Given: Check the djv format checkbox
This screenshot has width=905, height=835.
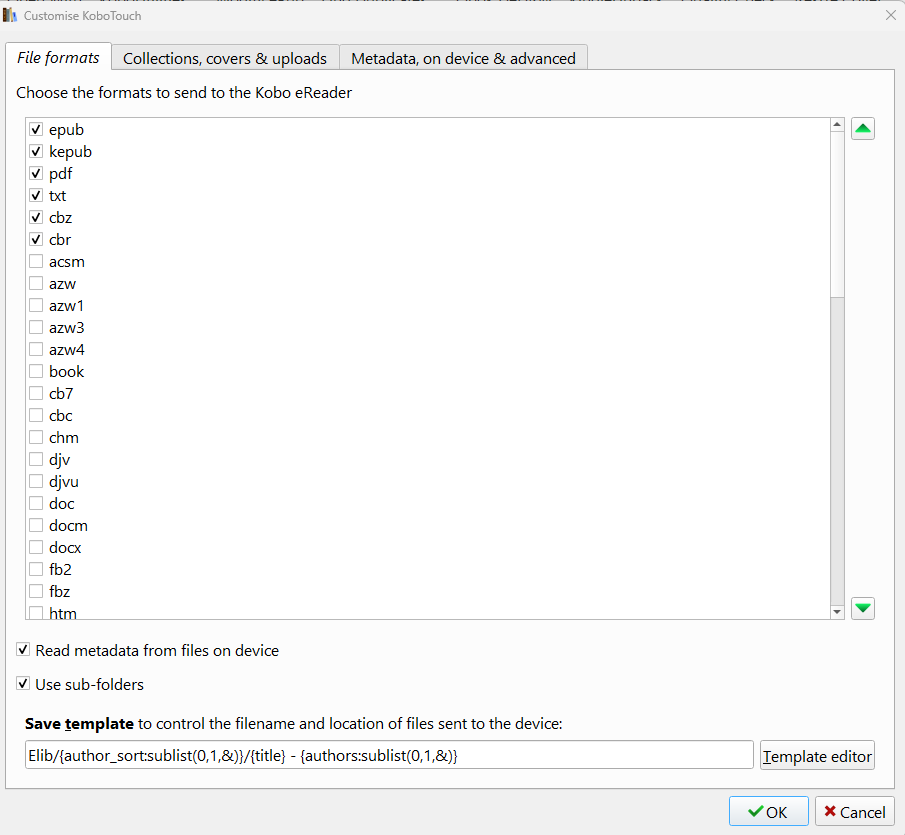Looking at the screenshot, I should click(x=36, y=459).
